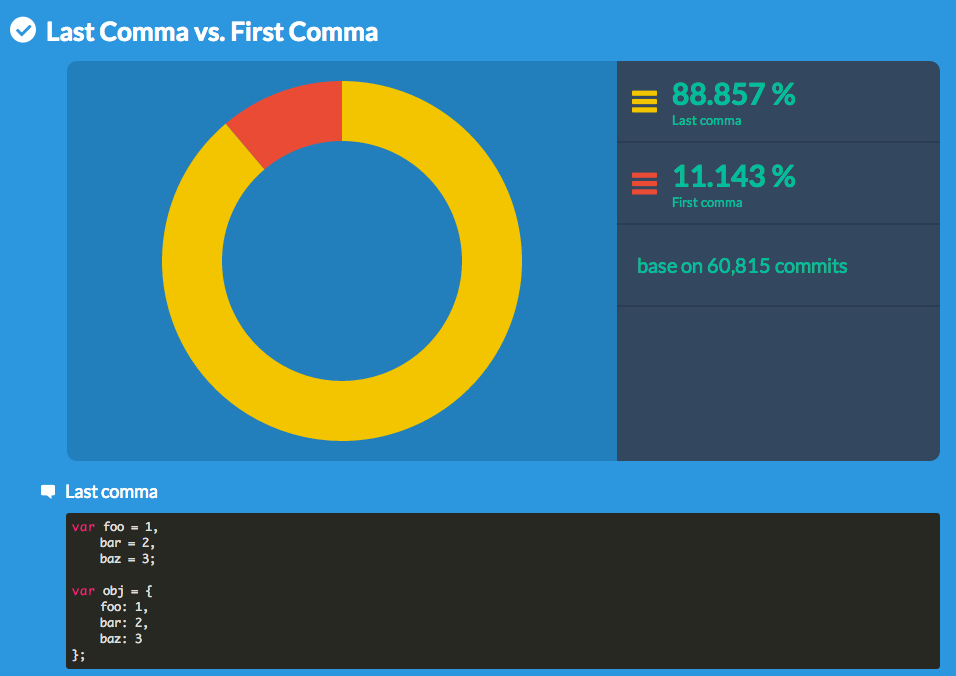956x676 pixels.
Task: Click the "bar: 2," line inside obj
Action: [124, 622]
